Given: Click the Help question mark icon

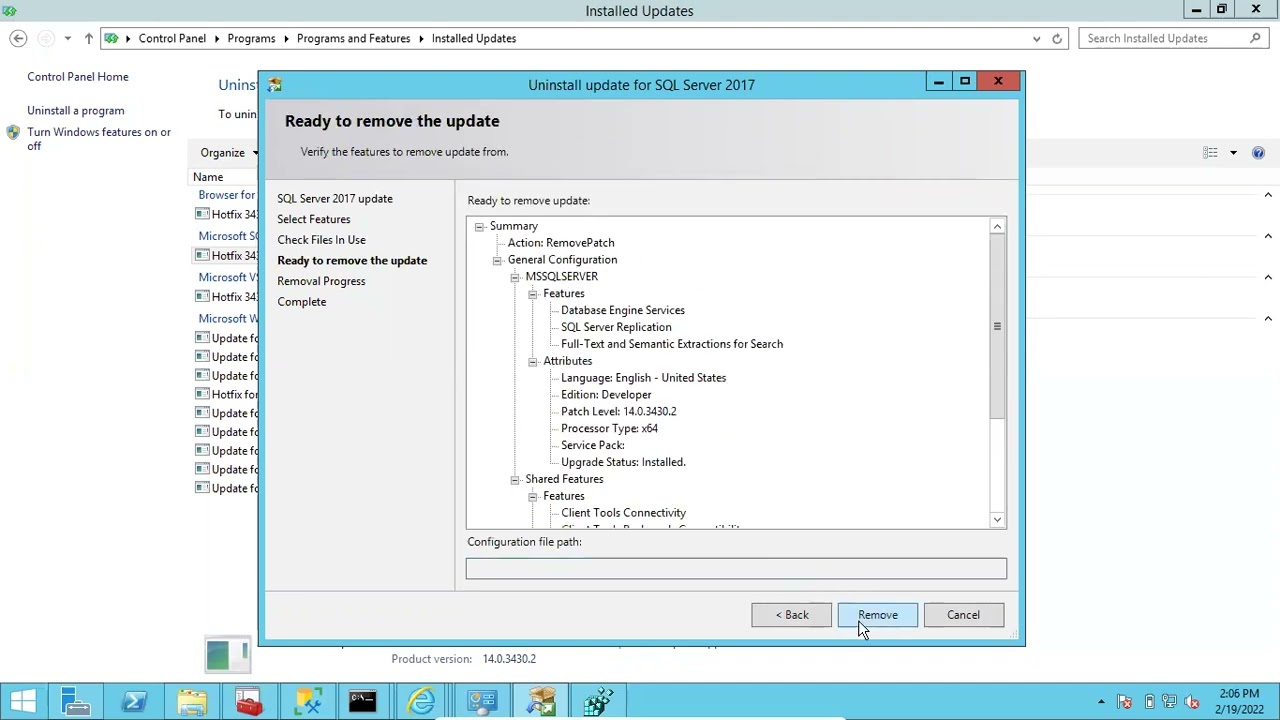Looking at the screenshot, I should click(x=1258, y=152).
